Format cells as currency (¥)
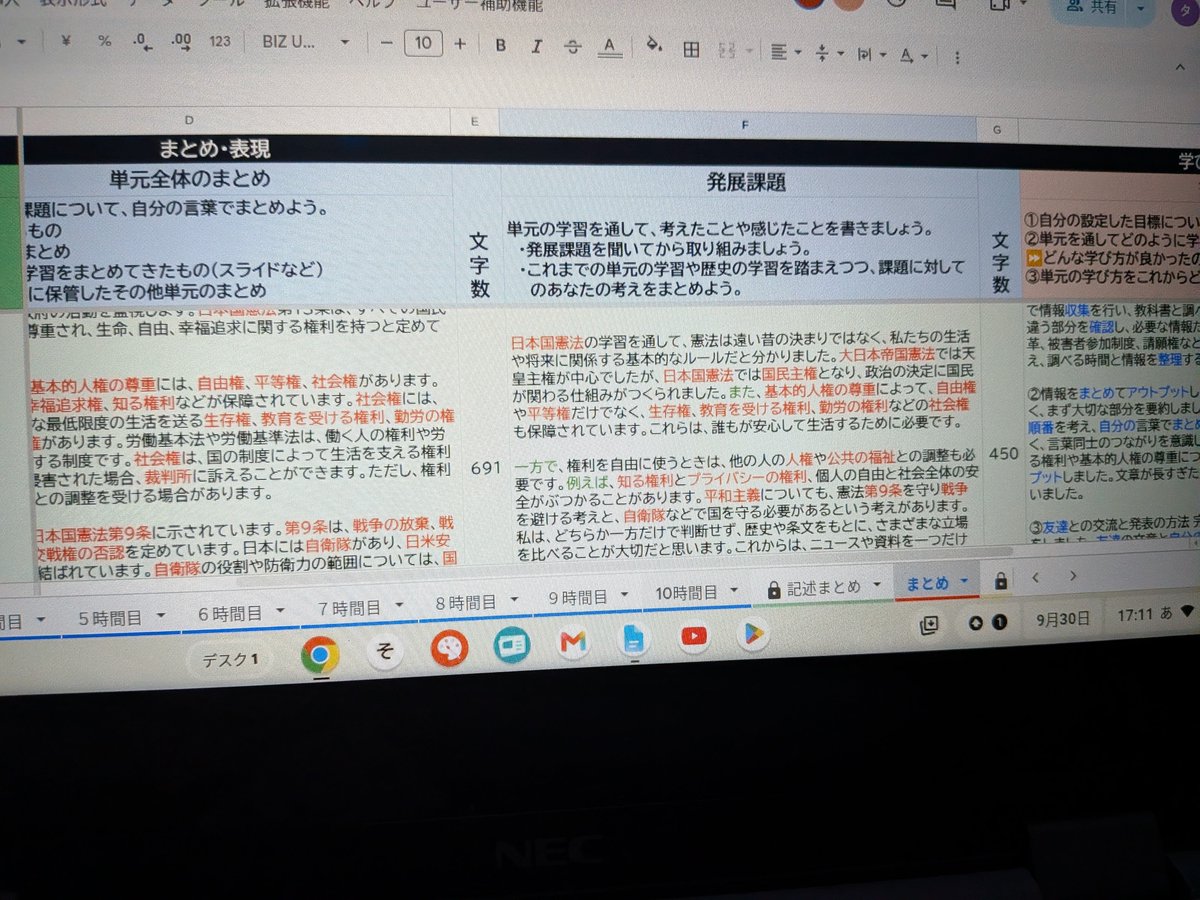Viewport: 1200px width, 900px height. tap(66, 42)
